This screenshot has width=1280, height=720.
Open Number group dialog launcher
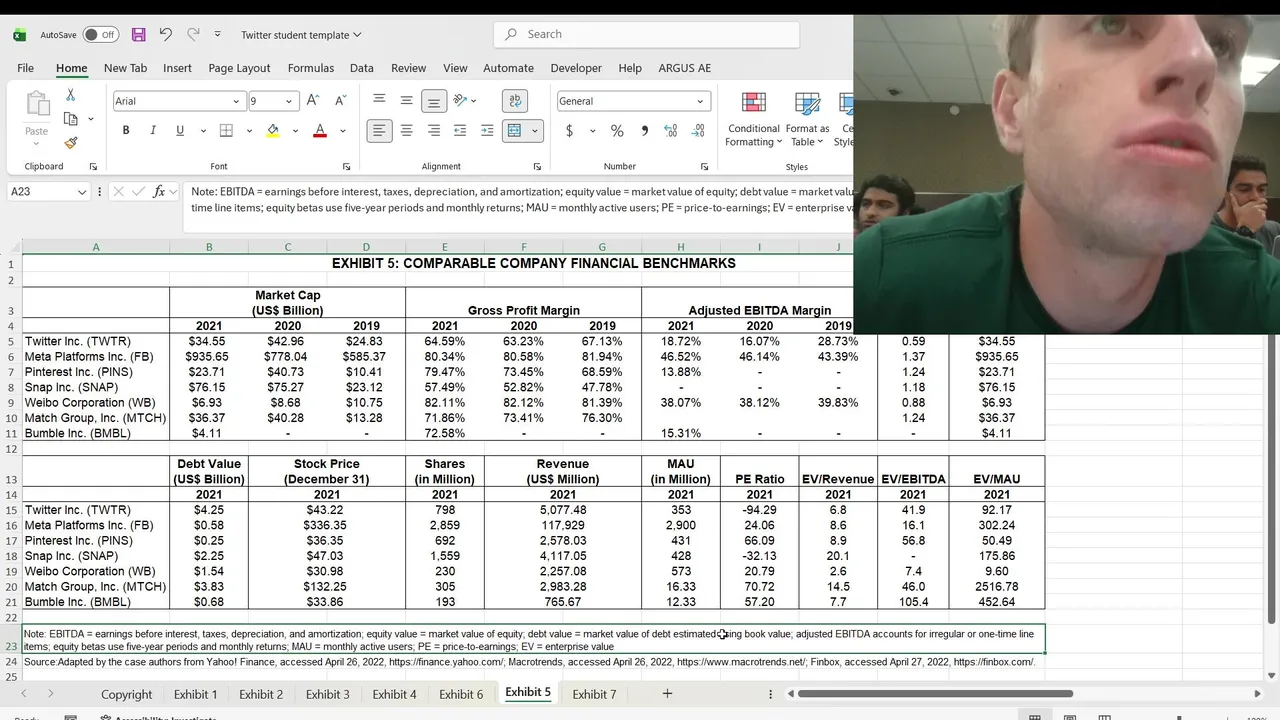(704, 167)
